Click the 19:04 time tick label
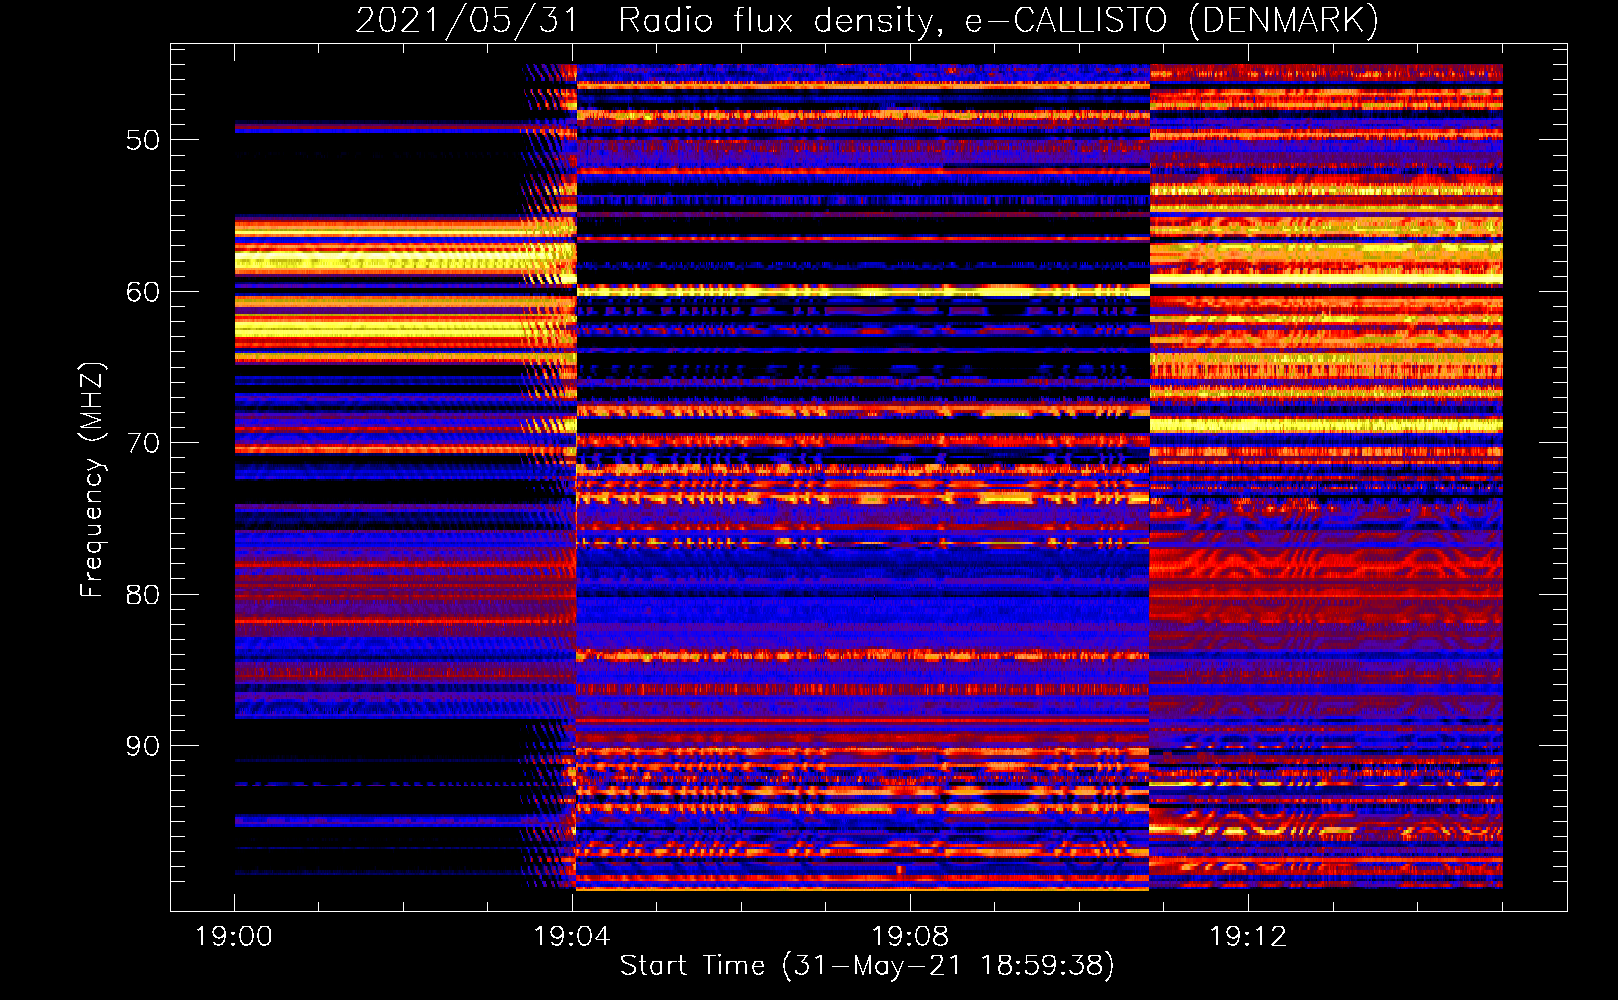Image resolution: width=1618 pixels, height=1000 pixels. (x=572, y=937)
